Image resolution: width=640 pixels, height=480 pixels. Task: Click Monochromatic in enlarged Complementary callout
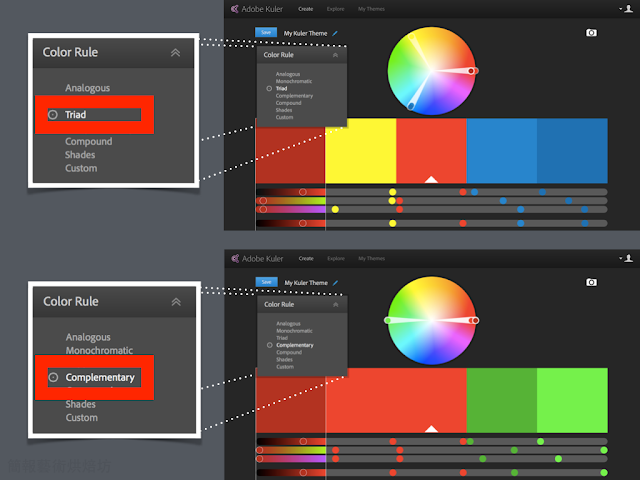click(99, 351)
